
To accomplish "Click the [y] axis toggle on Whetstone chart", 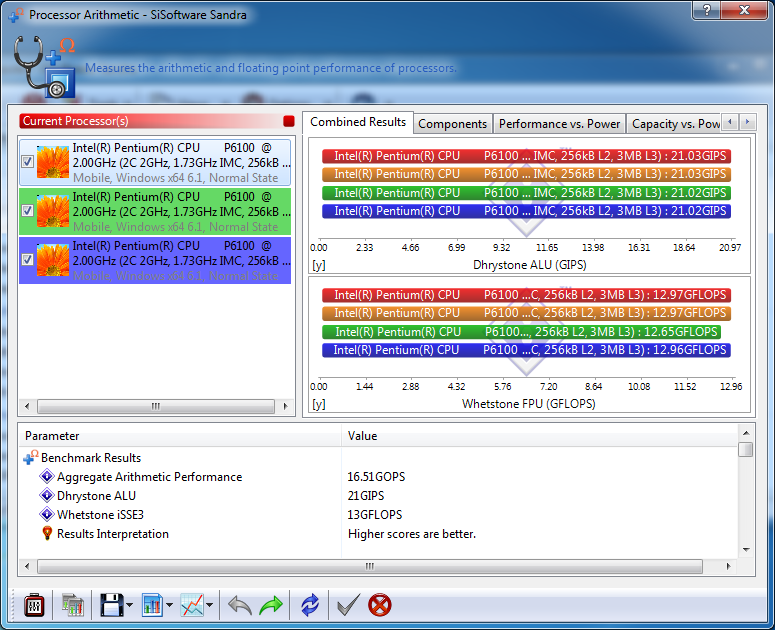I will point(319,404).
